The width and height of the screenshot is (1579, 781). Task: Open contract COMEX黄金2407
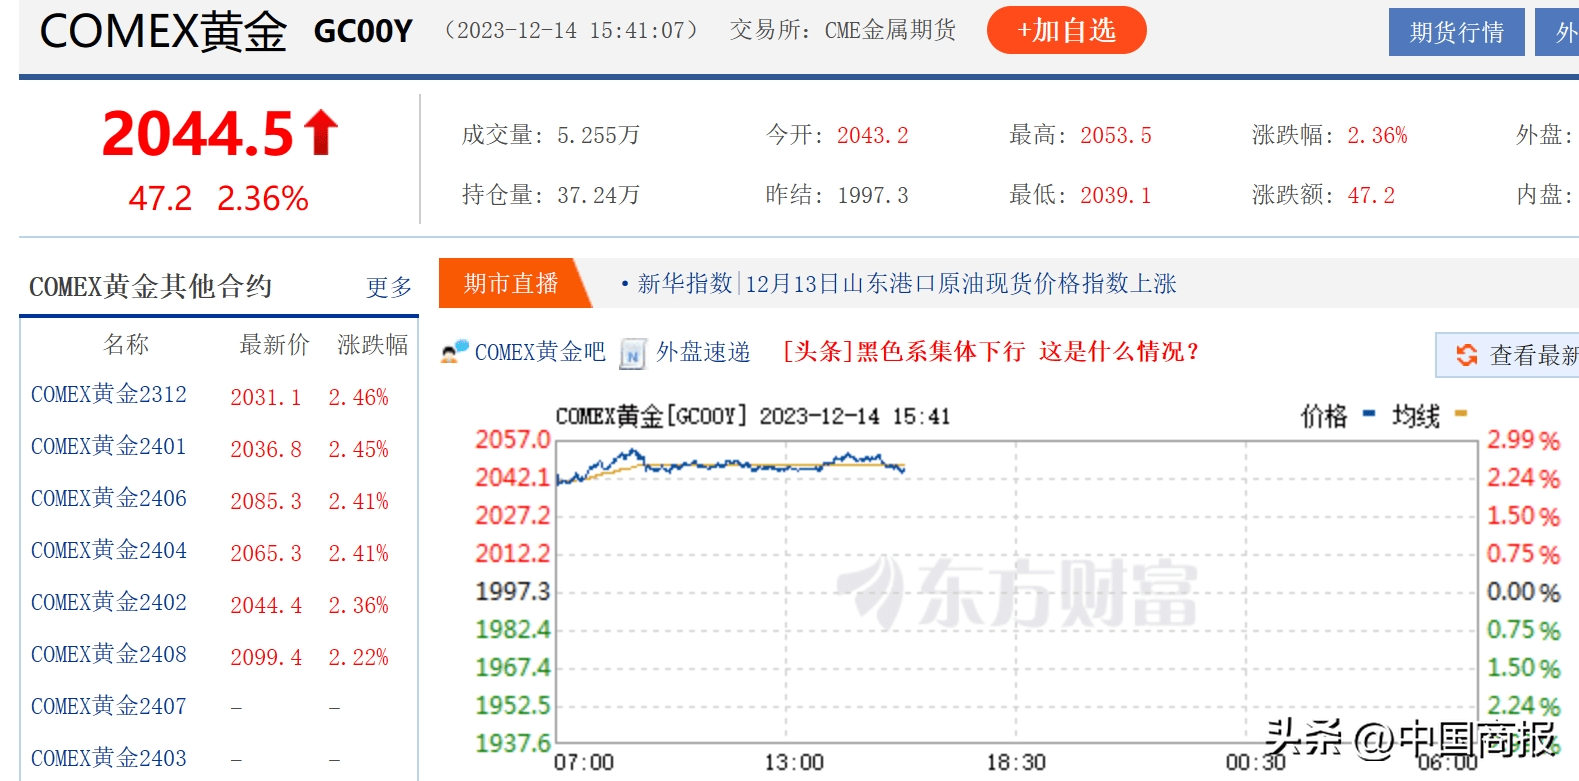(109, 707)
